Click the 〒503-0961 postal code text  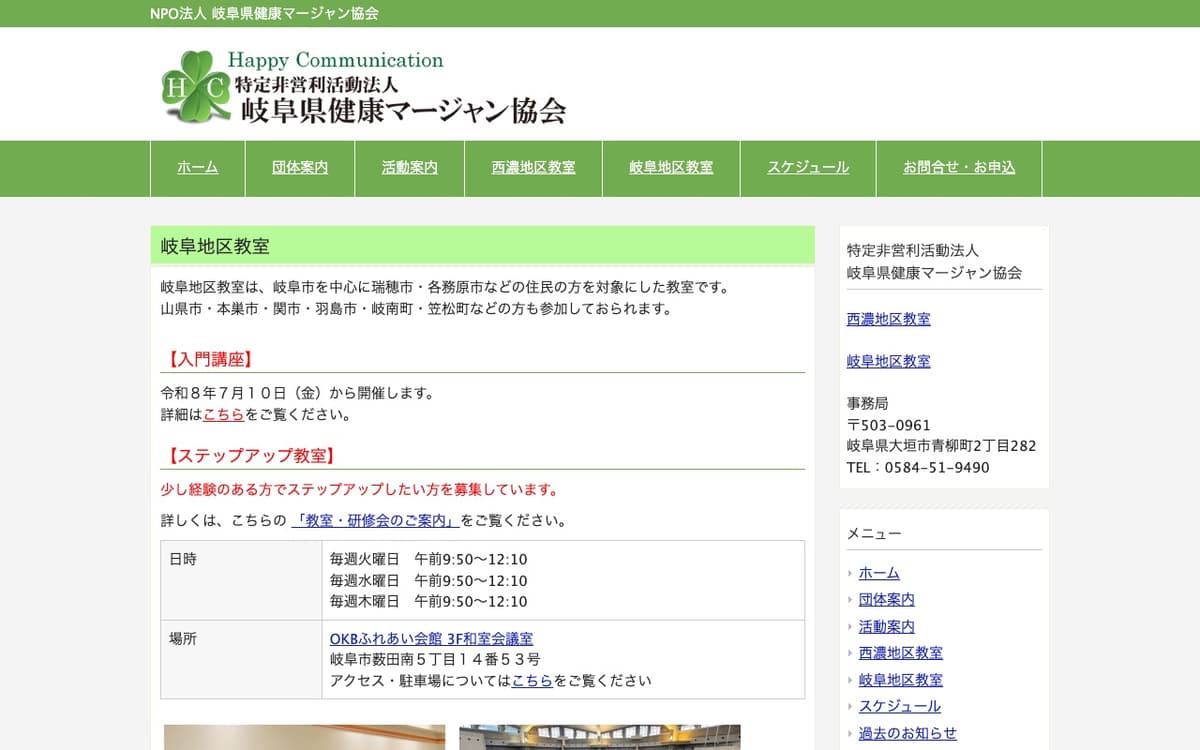point(889,425)
